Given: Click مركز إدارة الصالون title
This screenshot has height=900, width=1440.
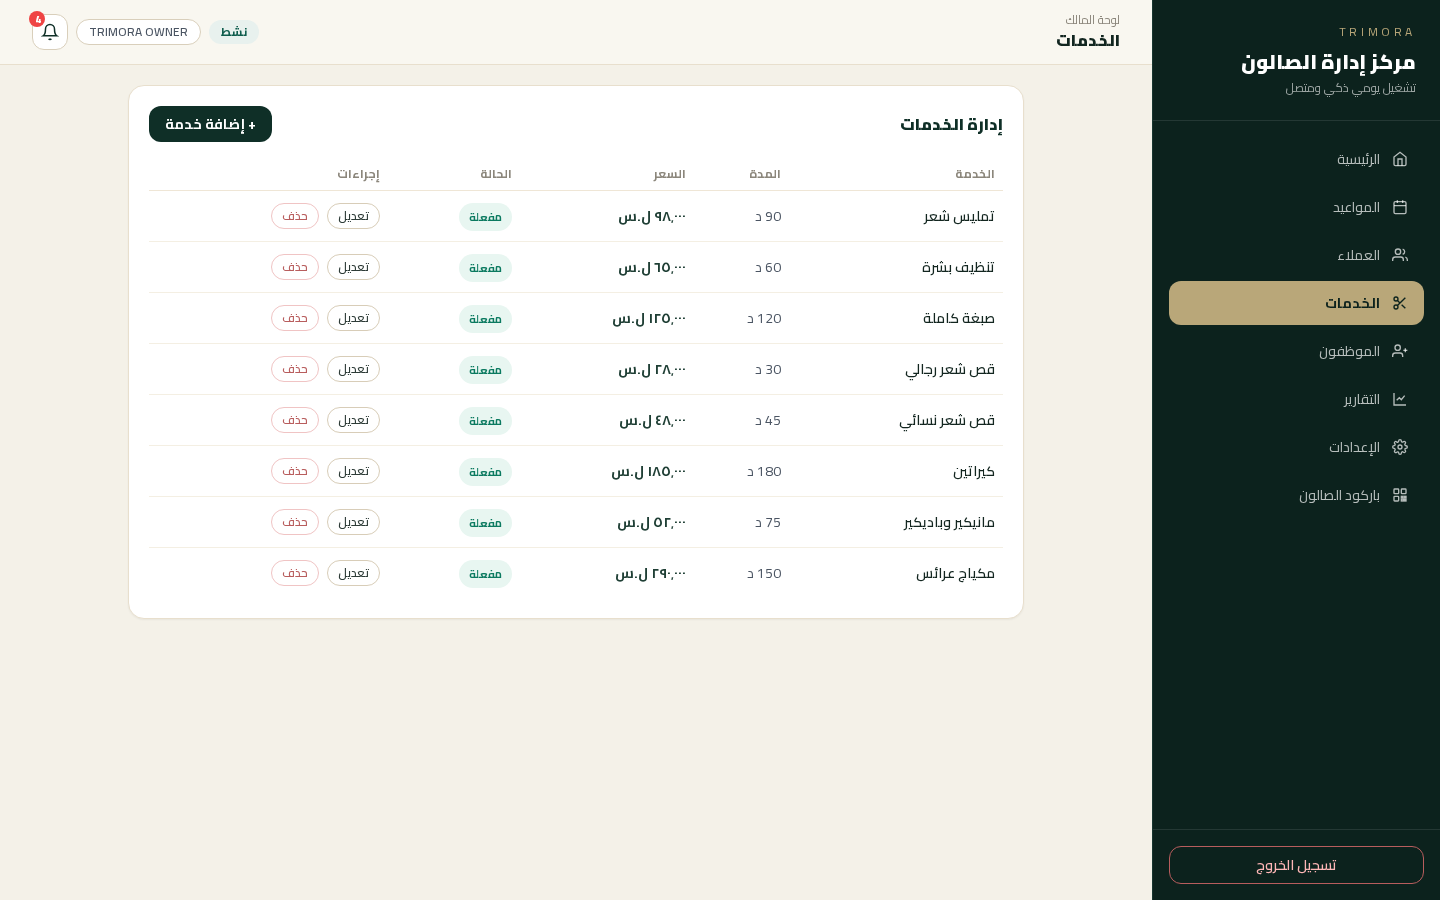Looking at the screenshot, I should (x=1328, y=62).
